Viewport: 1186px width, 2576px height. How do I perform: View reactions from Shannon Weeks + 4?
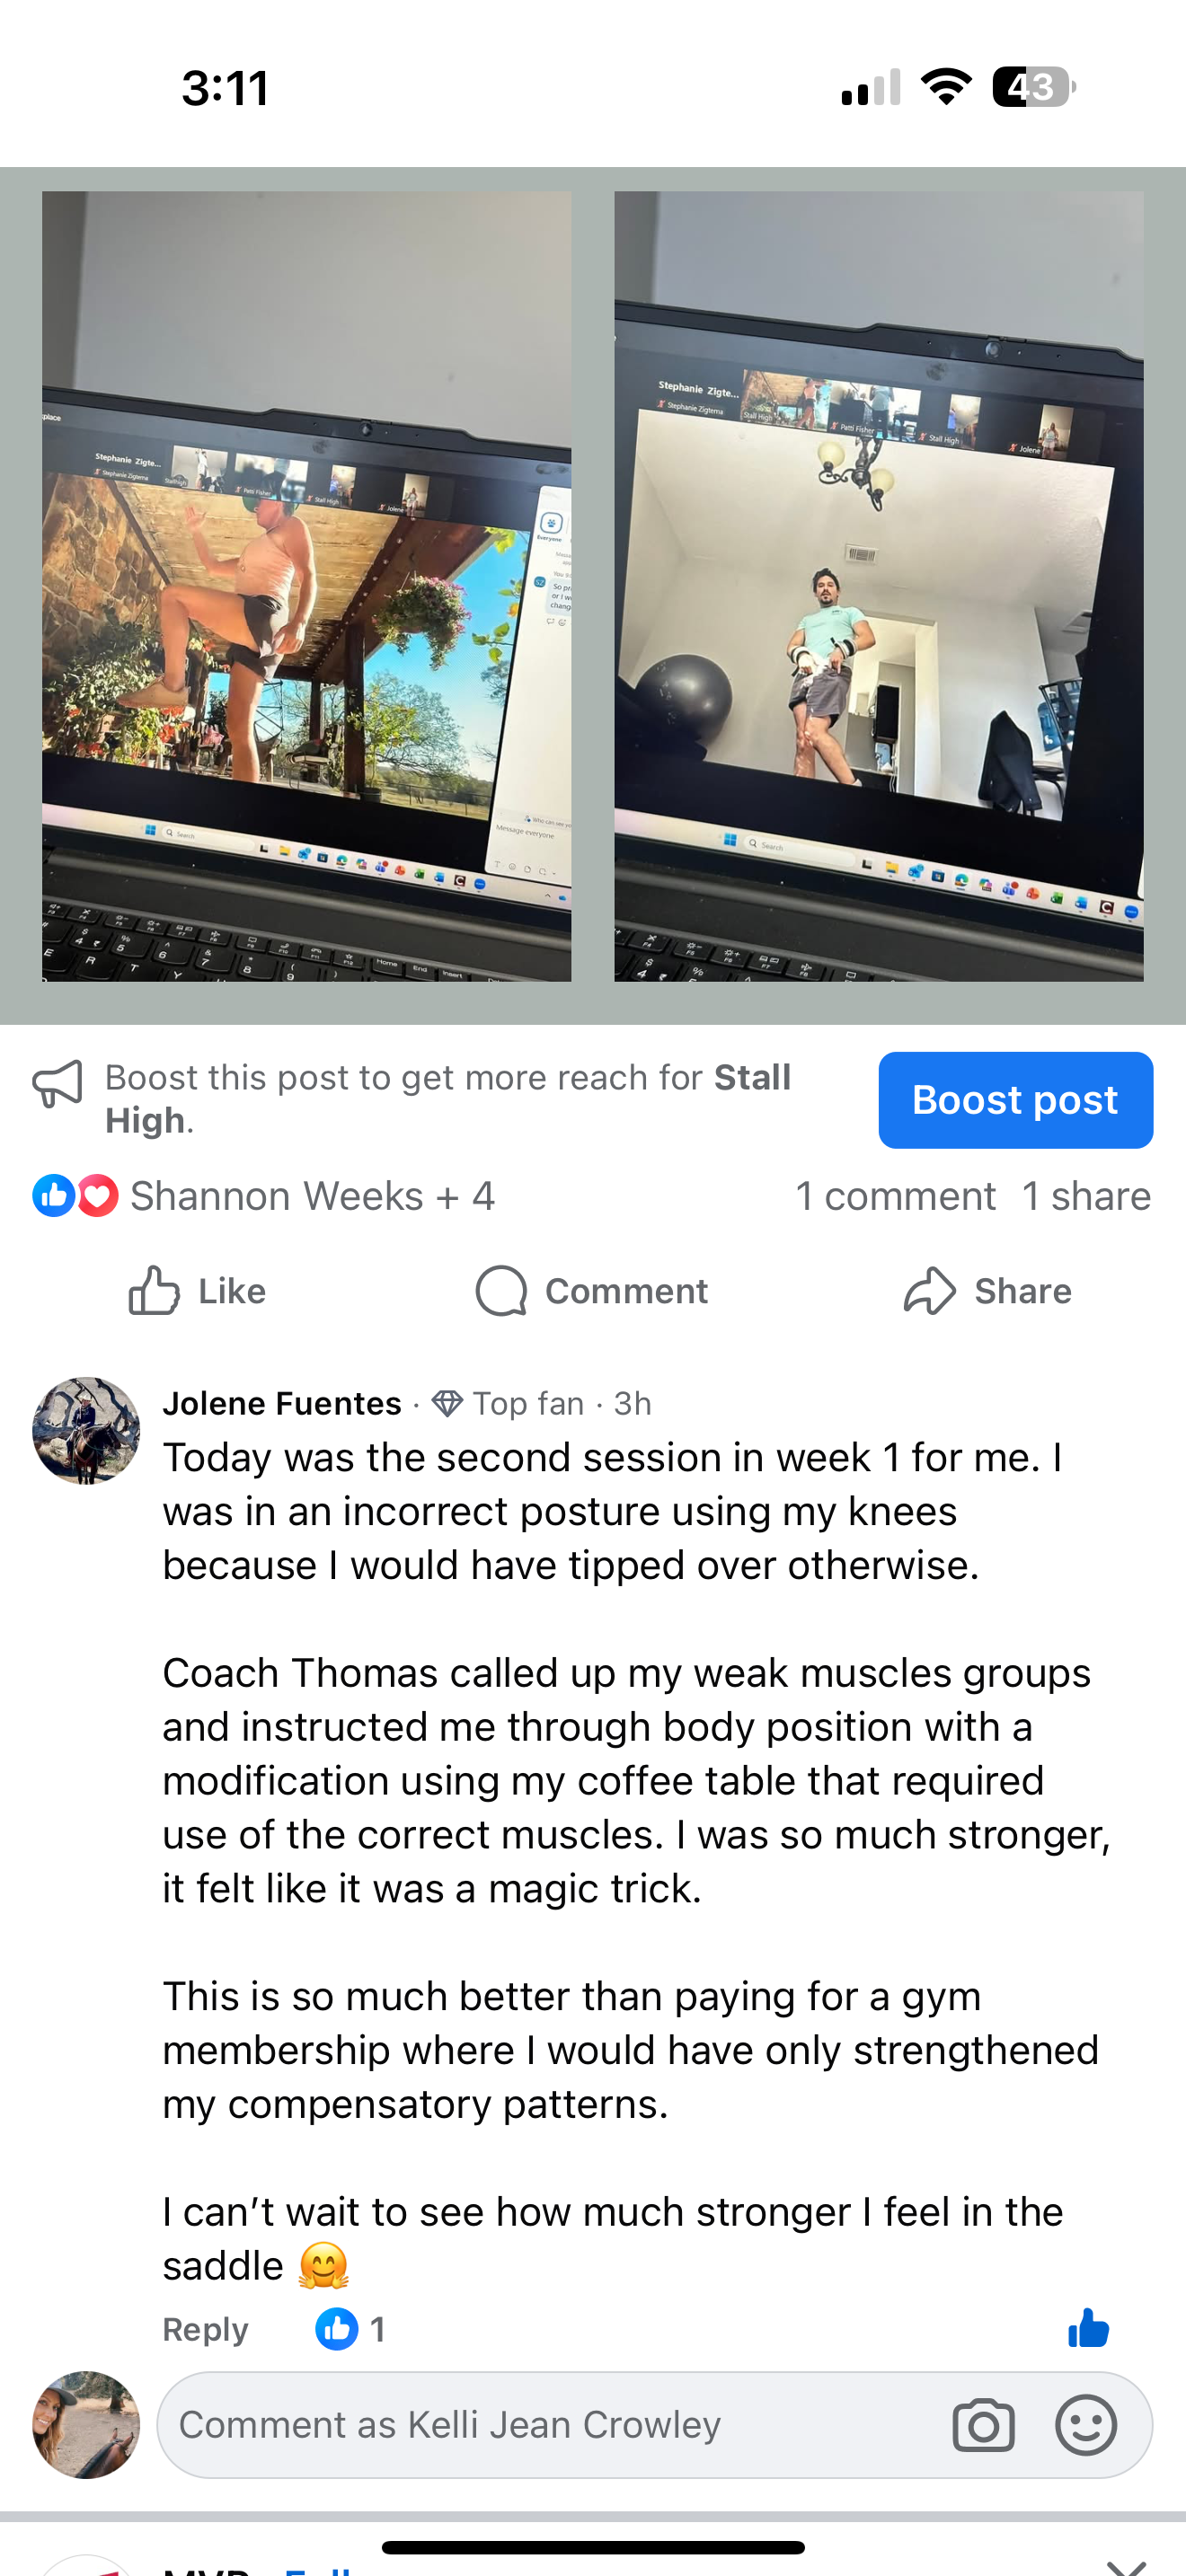pyautogui.click(x=264, y=1196)
